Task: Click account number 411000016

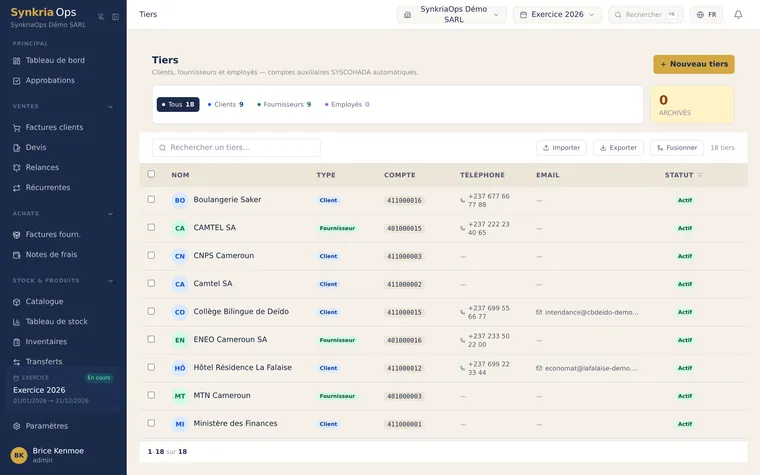Action: coord(404,200)
